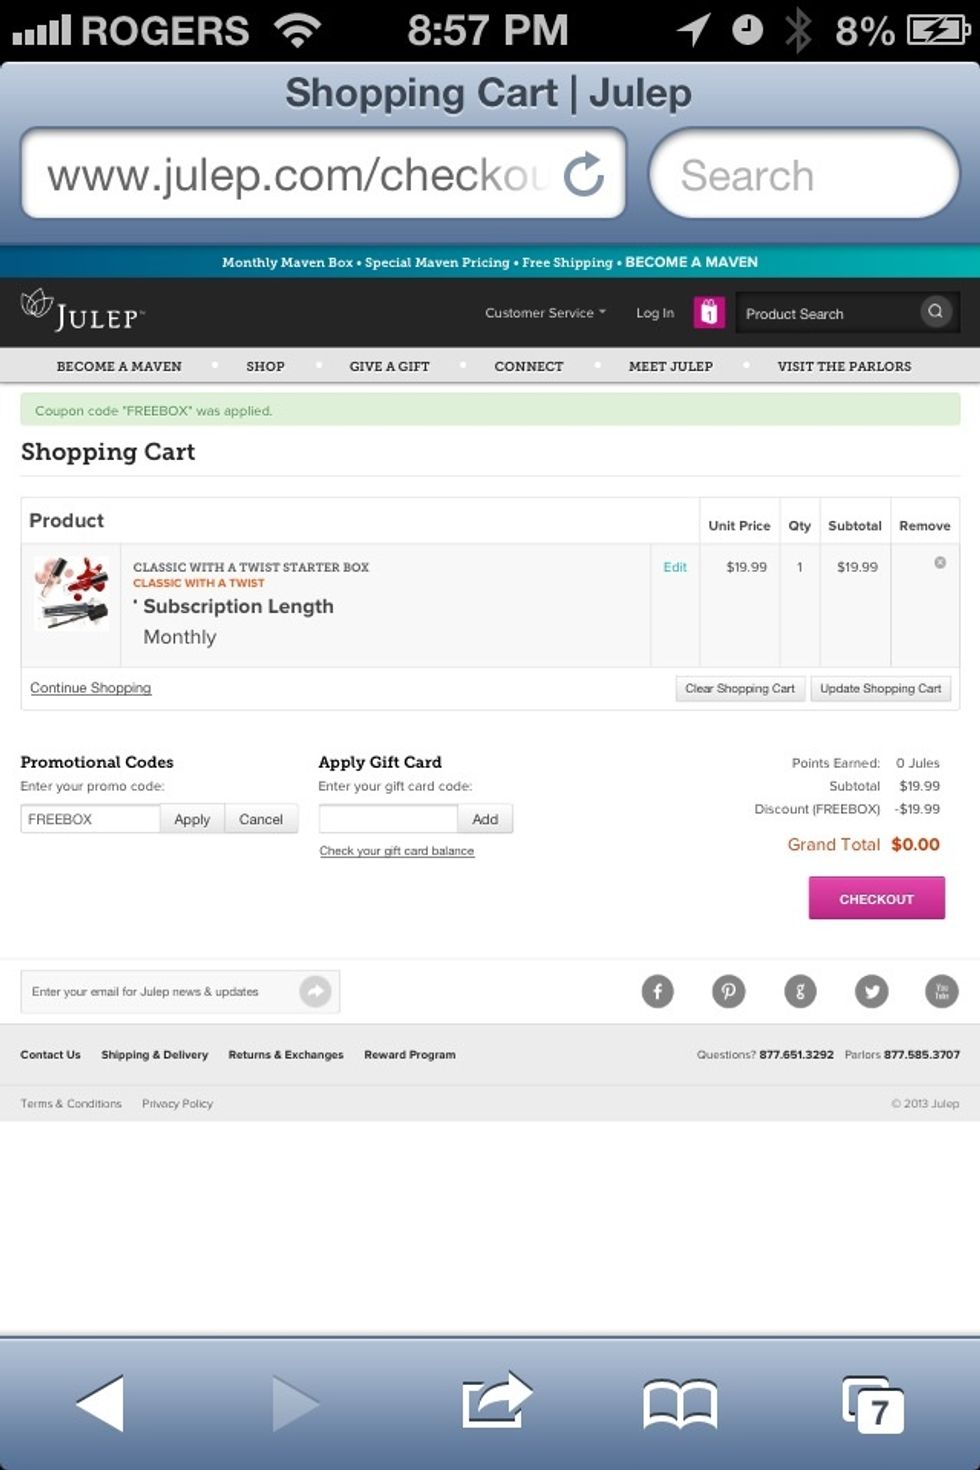Tap Safari's share action icon
Screen dimensions: 980x1470
(495, 1400)
